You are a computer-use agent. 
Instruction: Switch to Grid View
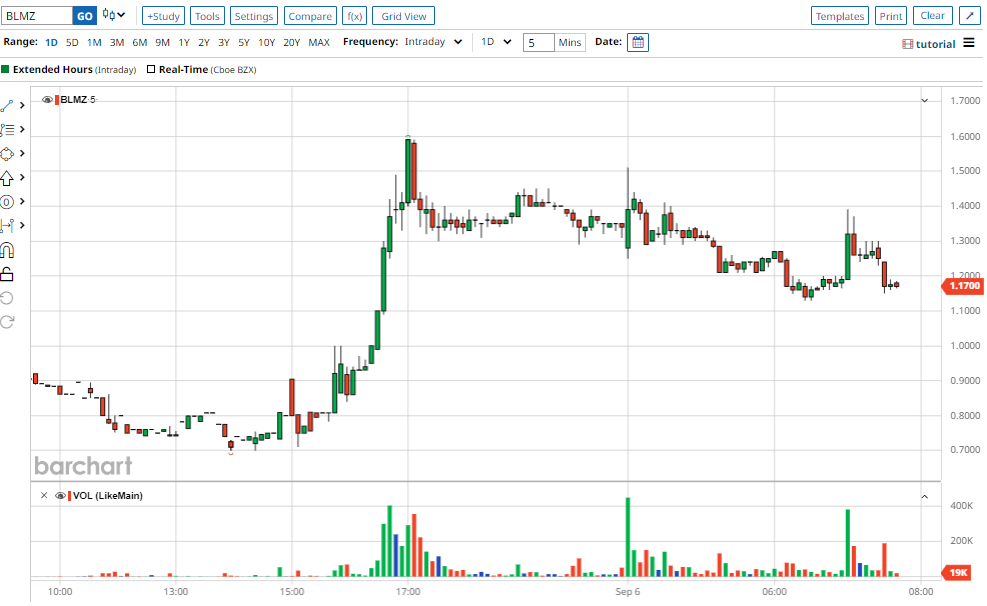pyautogui.click(x=403, y=16)
